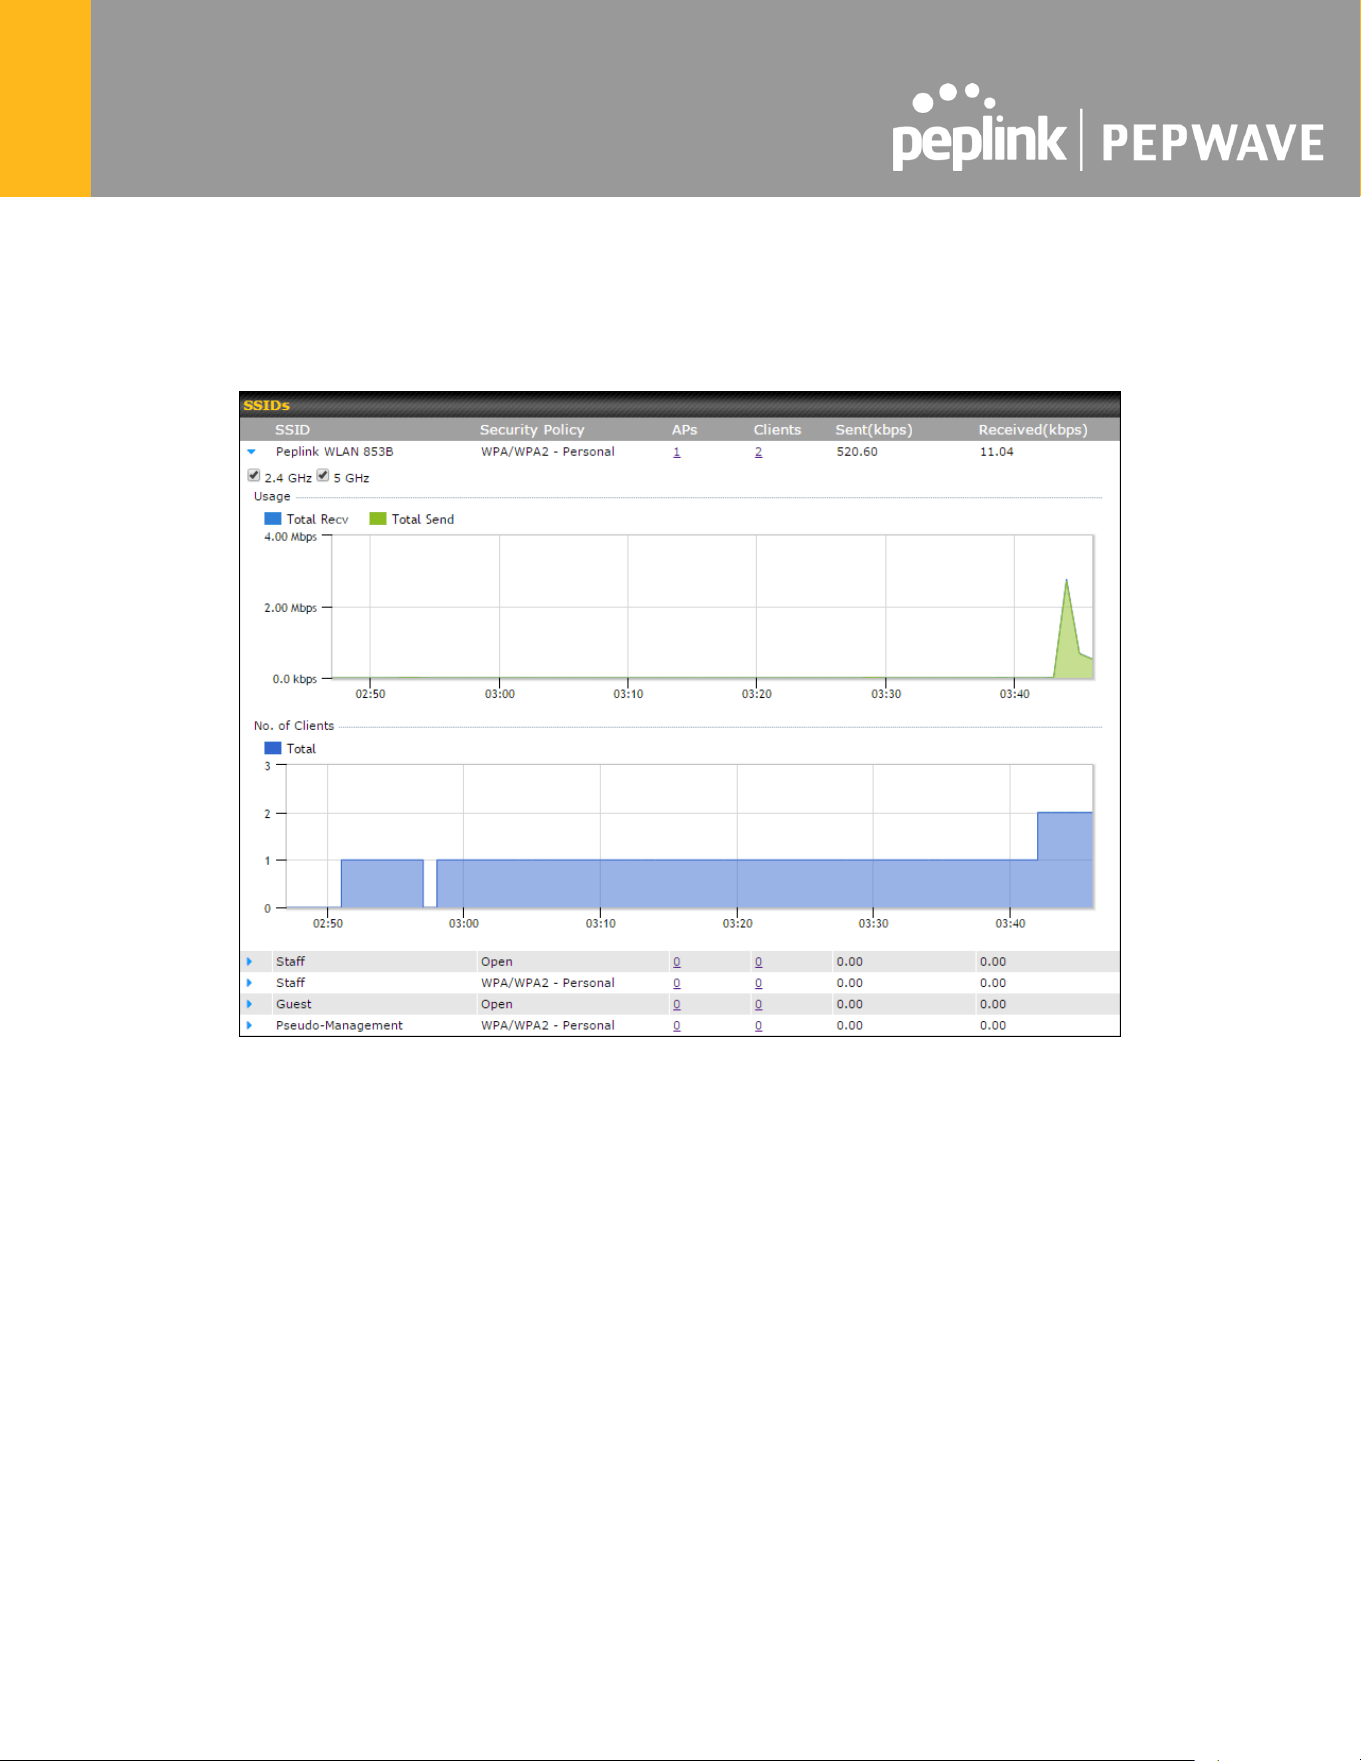
Task: Click the blue Total clients legend swatch
Action: point(272,748)
